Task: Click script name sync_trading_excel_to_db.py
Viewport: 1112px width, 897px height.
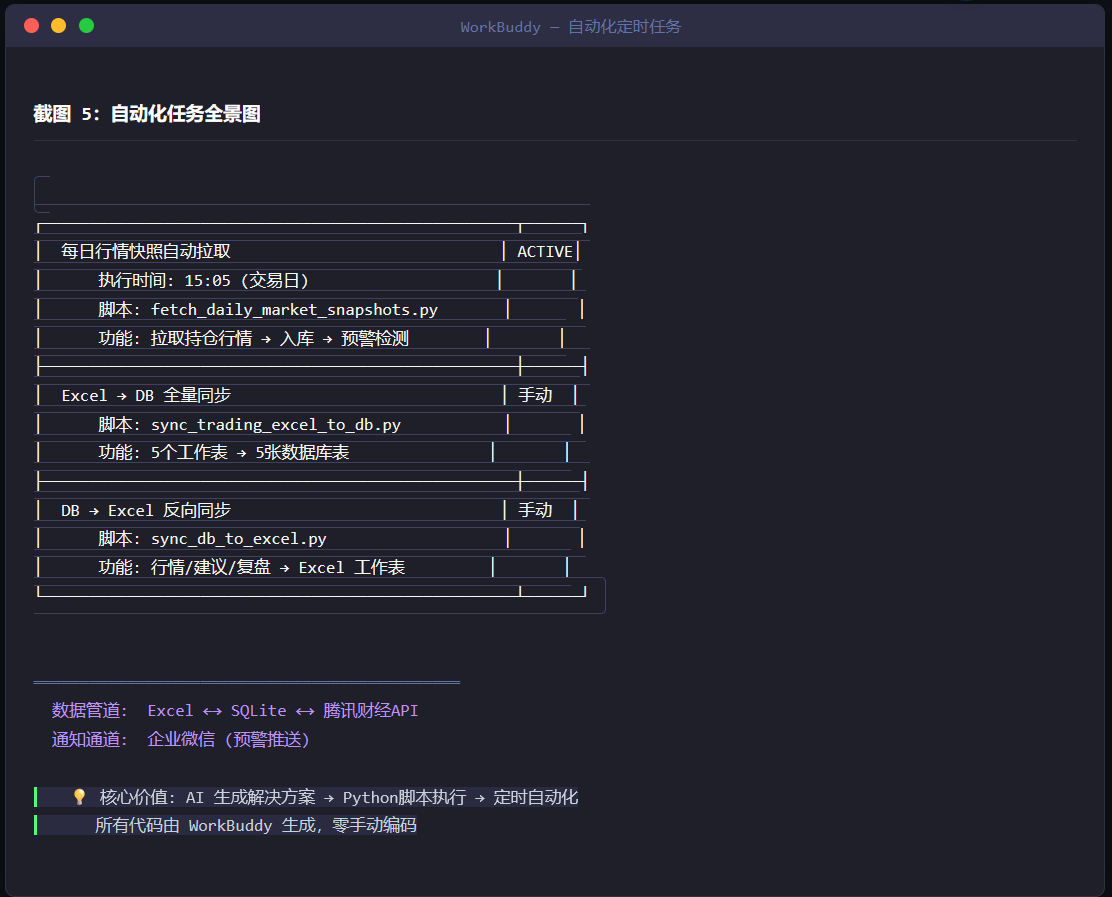Action: coord(276,425)
